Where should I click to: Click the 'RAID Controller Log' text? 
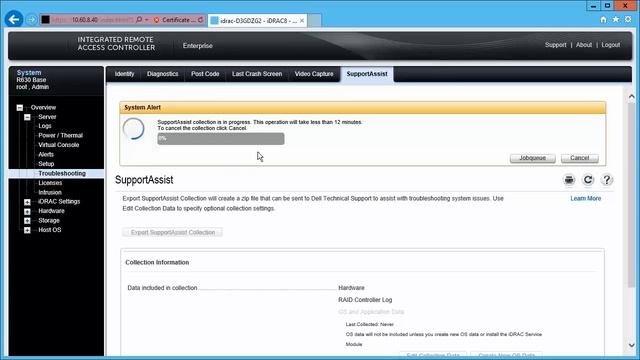[365, 300]
